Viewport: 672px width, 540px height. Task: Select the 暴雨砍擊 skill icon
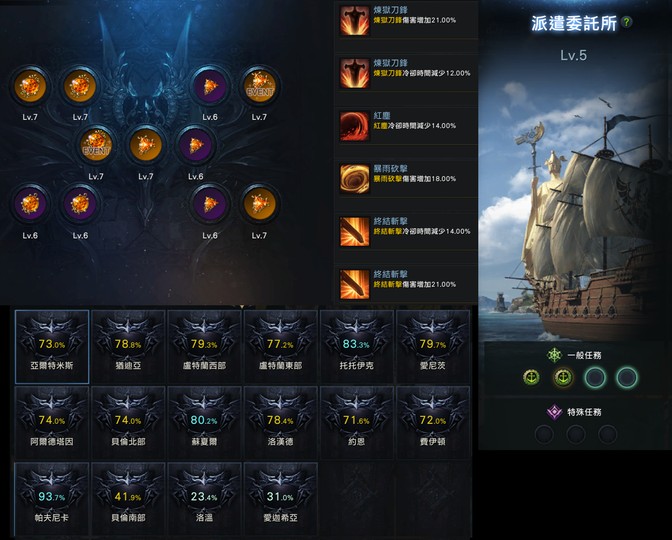tap(354, 179)
